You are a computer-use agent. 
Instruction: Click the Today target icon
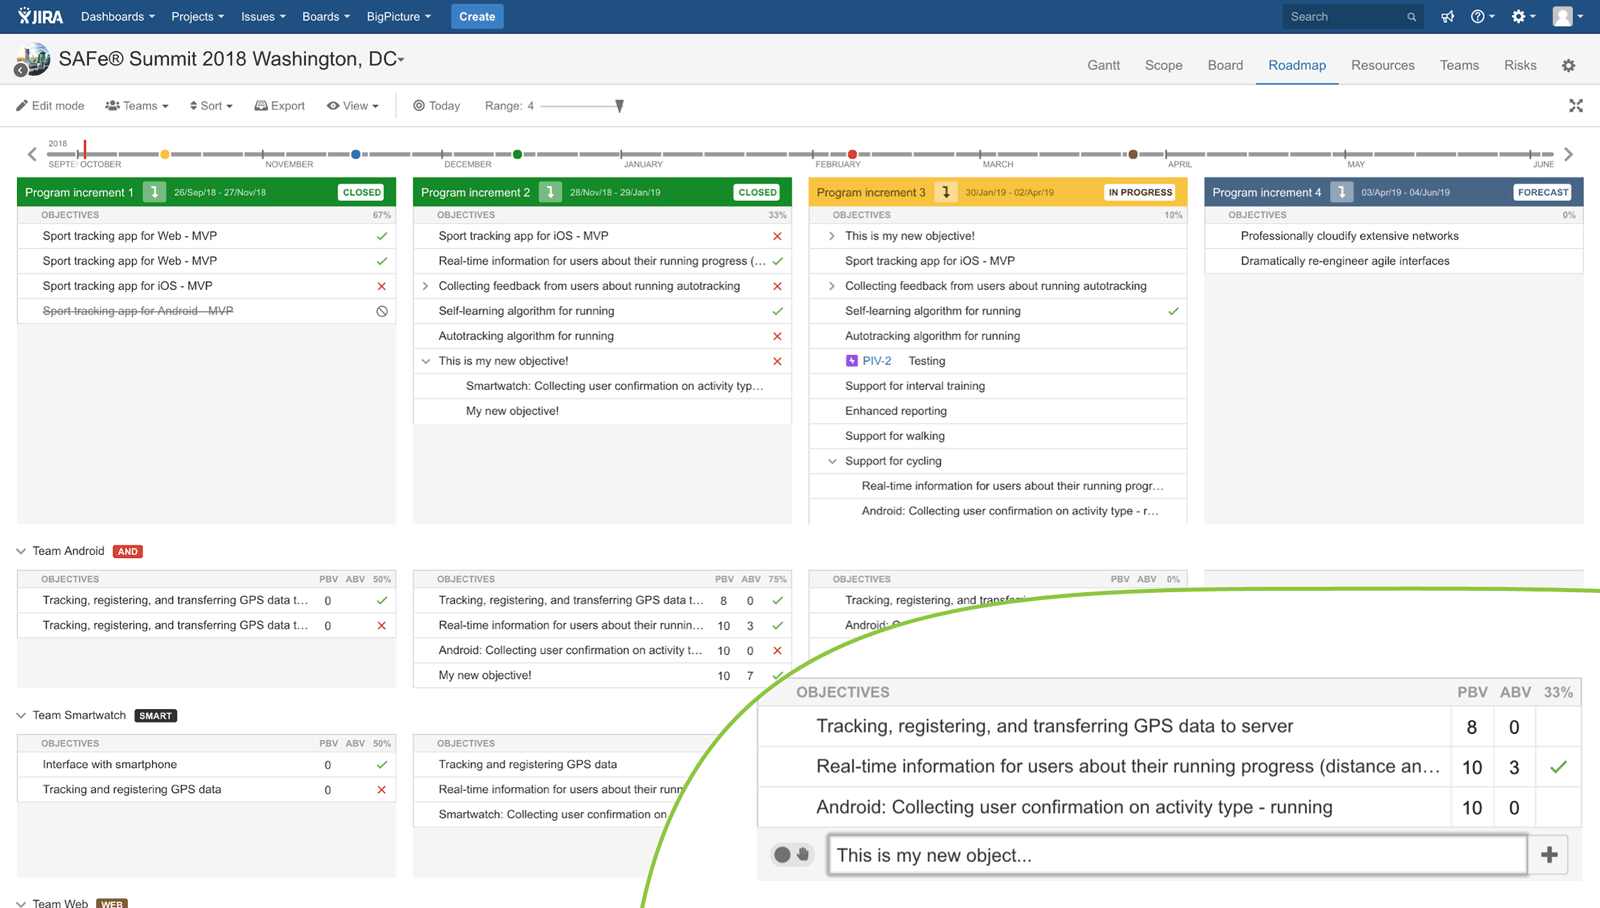419,105
